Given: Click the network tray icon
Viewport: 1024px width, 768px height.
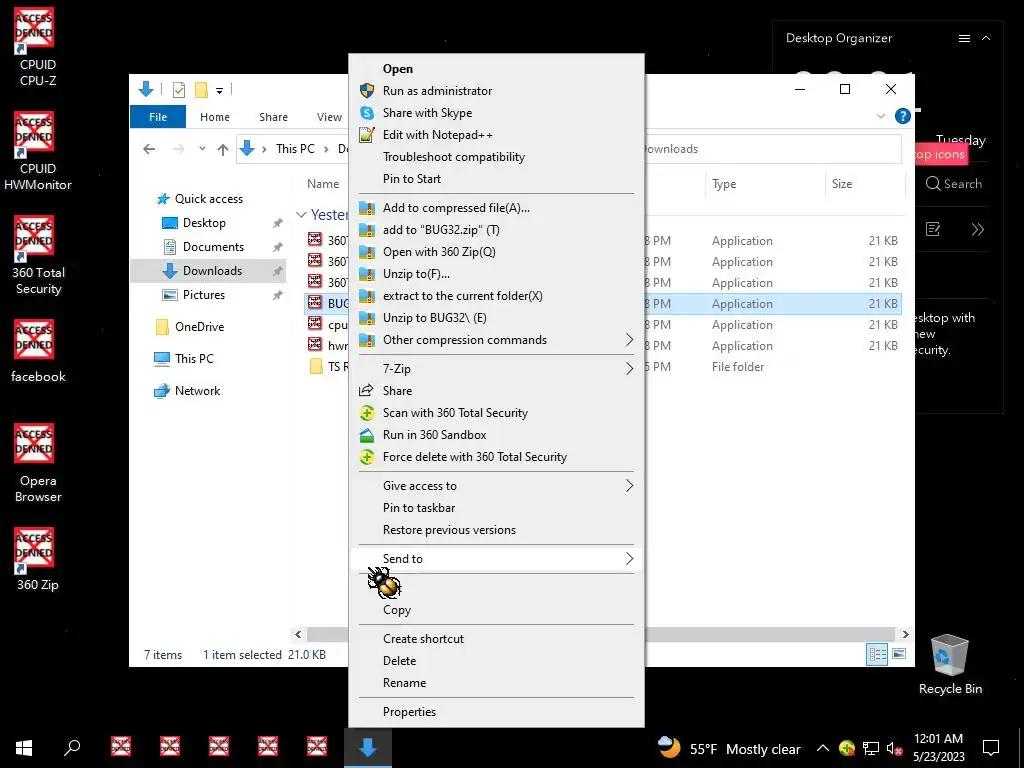Looking at the screenshot, I should click(871, 748).
